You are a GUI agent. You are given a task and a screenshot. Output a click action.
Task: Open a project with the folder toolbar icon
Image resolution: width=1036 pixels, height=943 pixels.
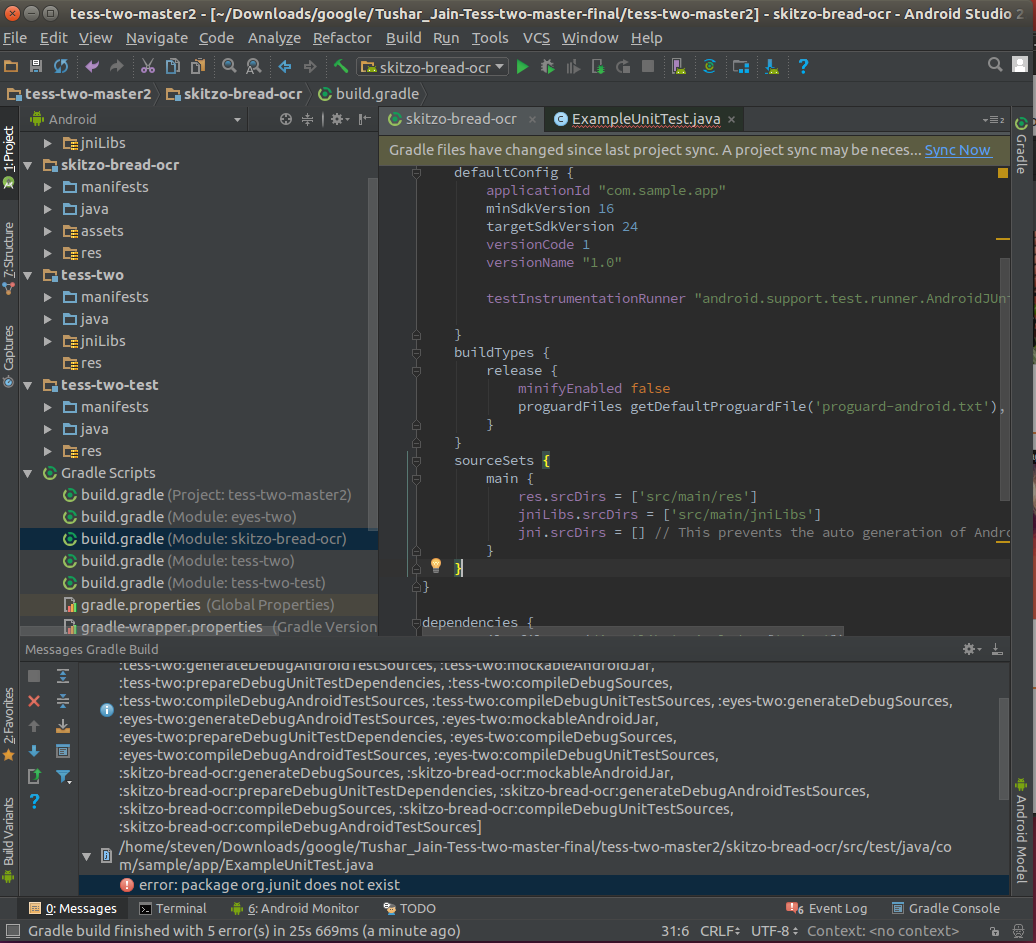coord(11,66)
